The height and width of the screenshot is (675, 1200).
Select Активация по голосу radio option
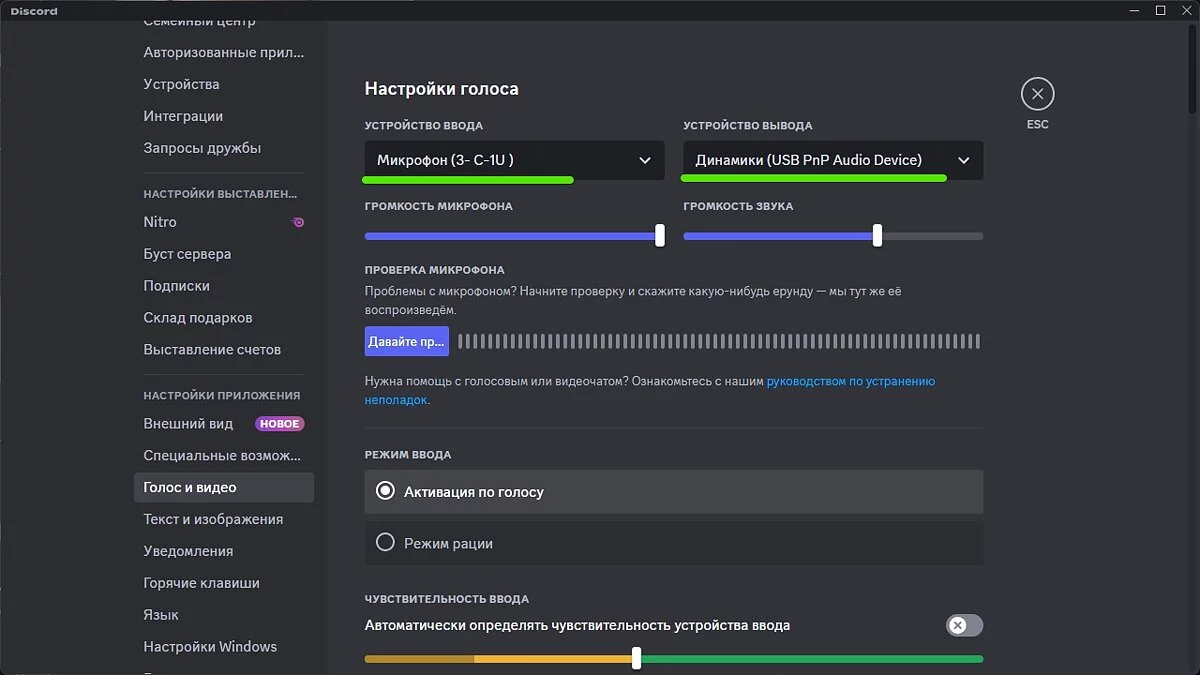click(386, 491)
